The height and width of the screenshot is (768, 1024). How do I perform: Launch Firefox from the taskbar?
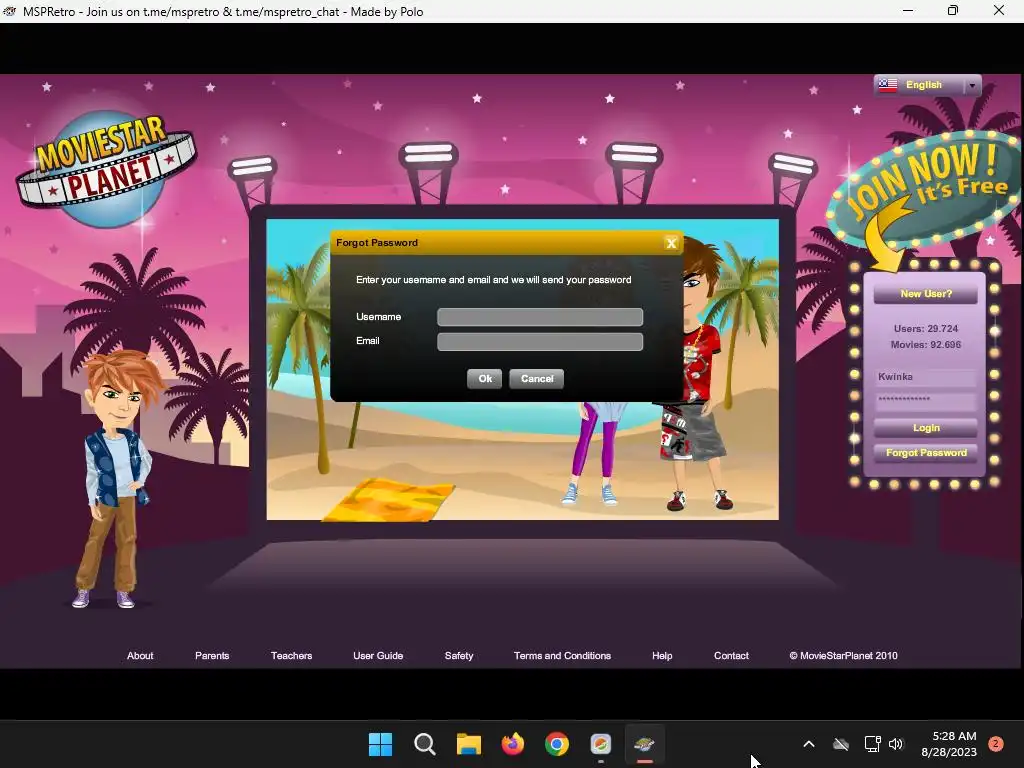click(513, 744)
